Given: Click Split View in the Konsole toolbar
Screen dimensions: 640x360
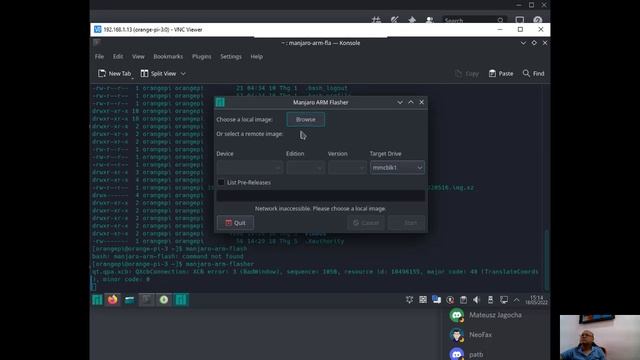Looking at the screenshot, I should (158, 73).
